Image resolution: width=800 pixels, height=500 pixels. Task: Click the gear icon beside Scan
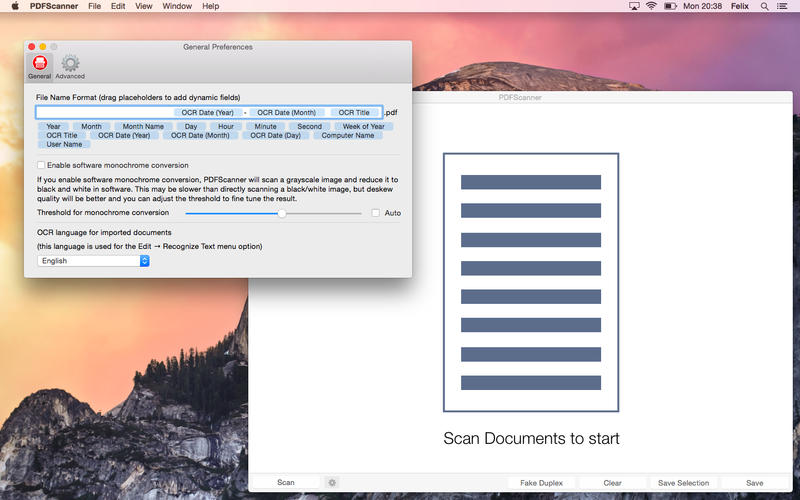click(x=332, y=482)
